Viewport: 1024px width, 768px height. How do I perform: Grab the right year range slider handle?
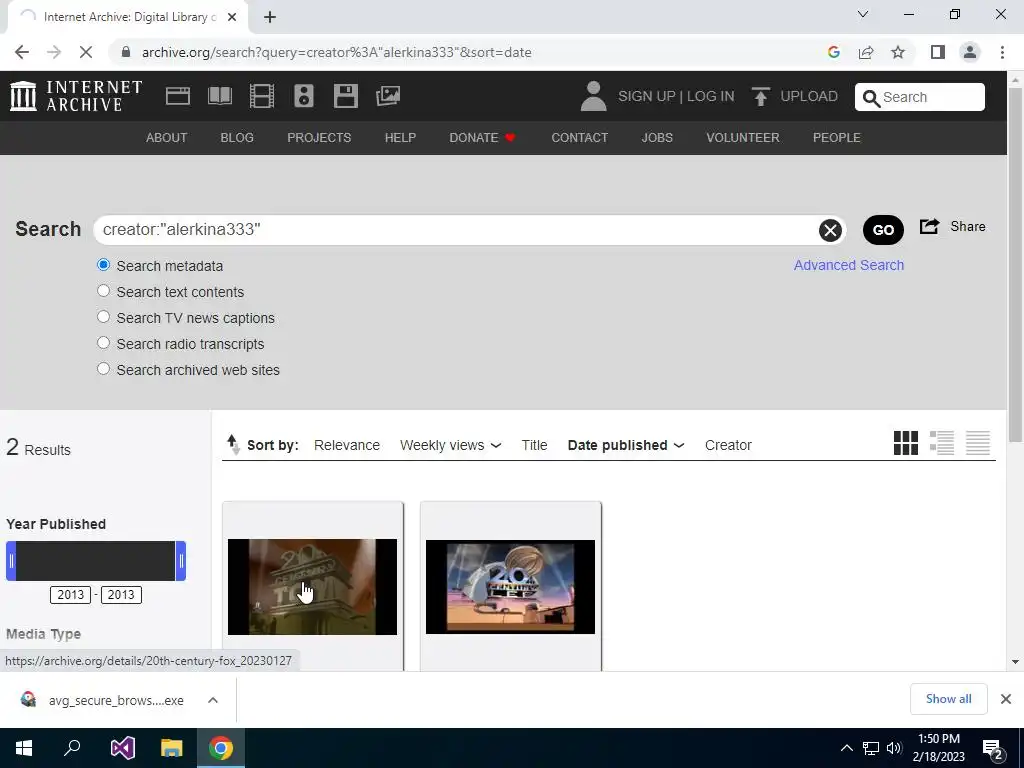tap(181, 561)
